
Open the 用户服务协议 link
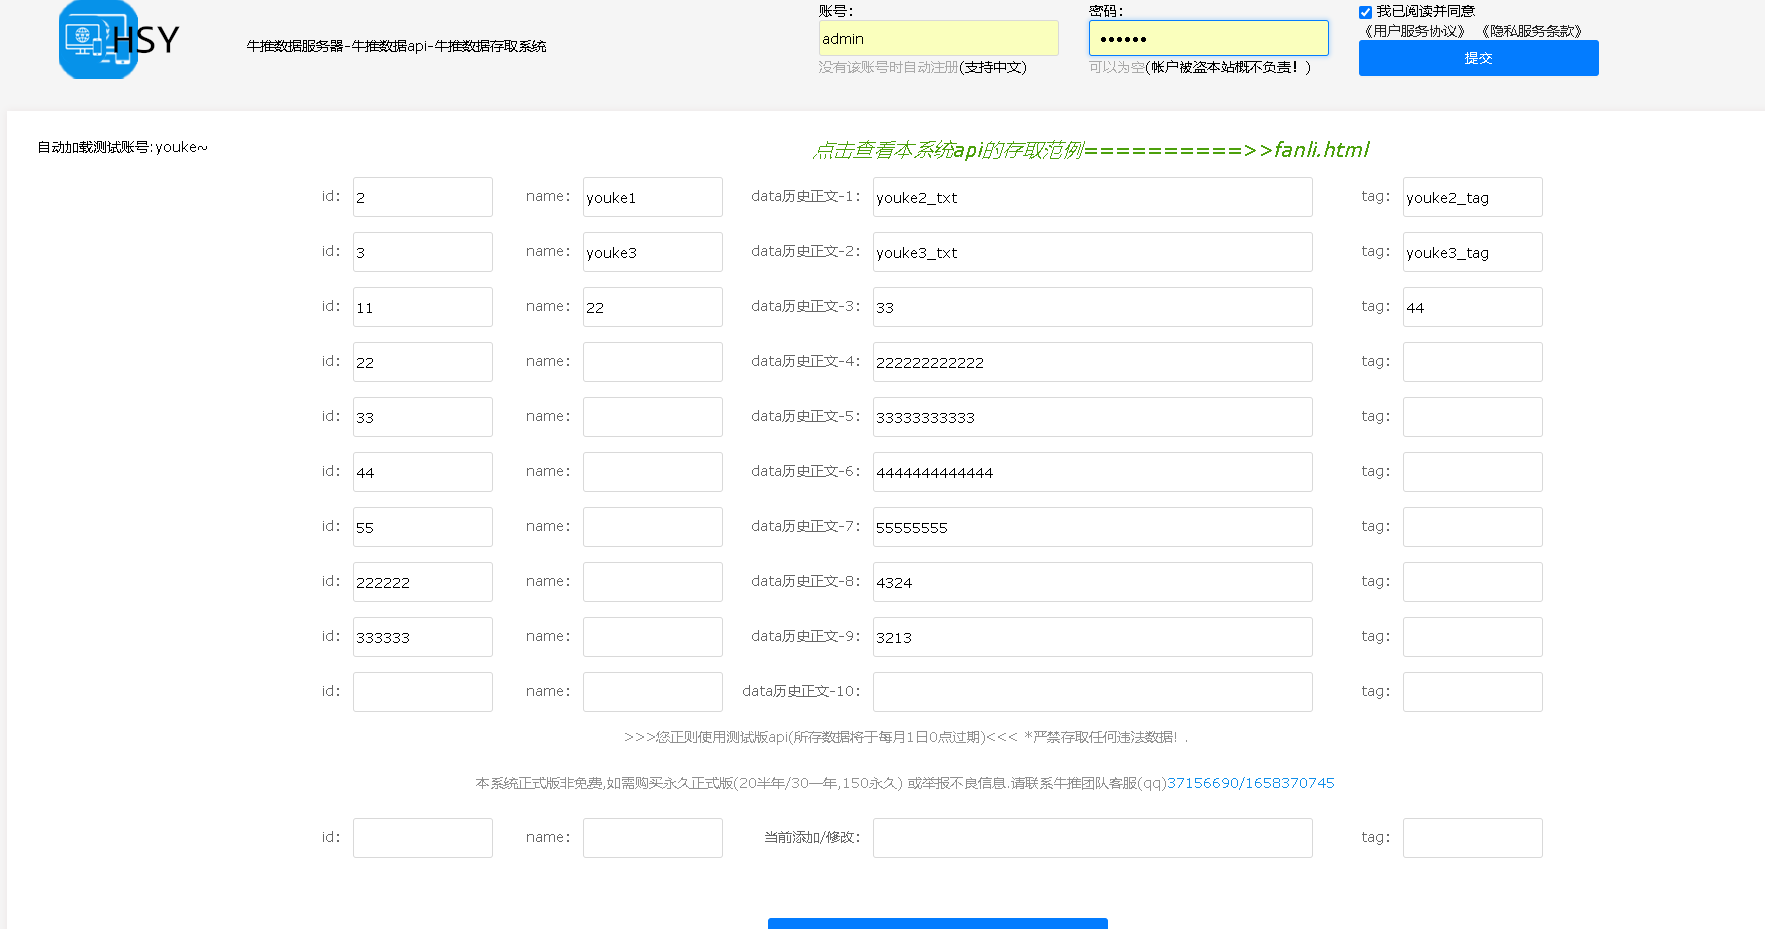1414,31
